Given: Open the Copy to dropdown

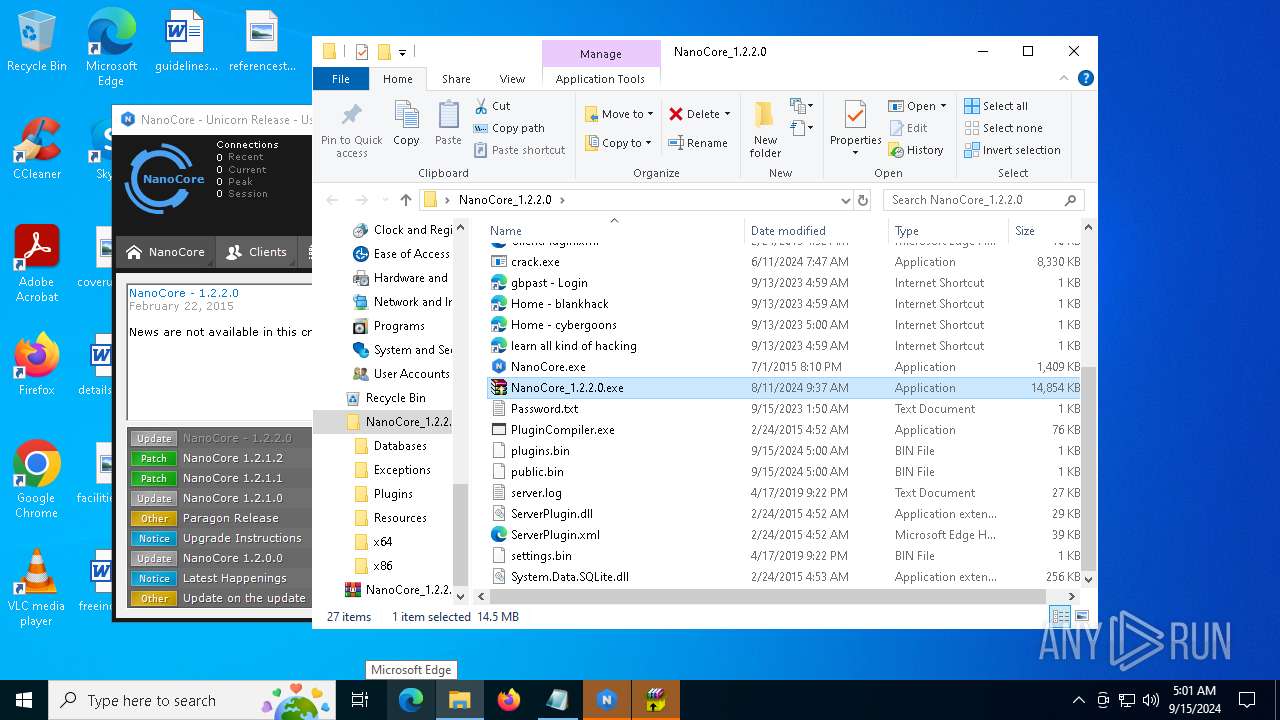Looking at the screenshot, I should tap(619, 143).
